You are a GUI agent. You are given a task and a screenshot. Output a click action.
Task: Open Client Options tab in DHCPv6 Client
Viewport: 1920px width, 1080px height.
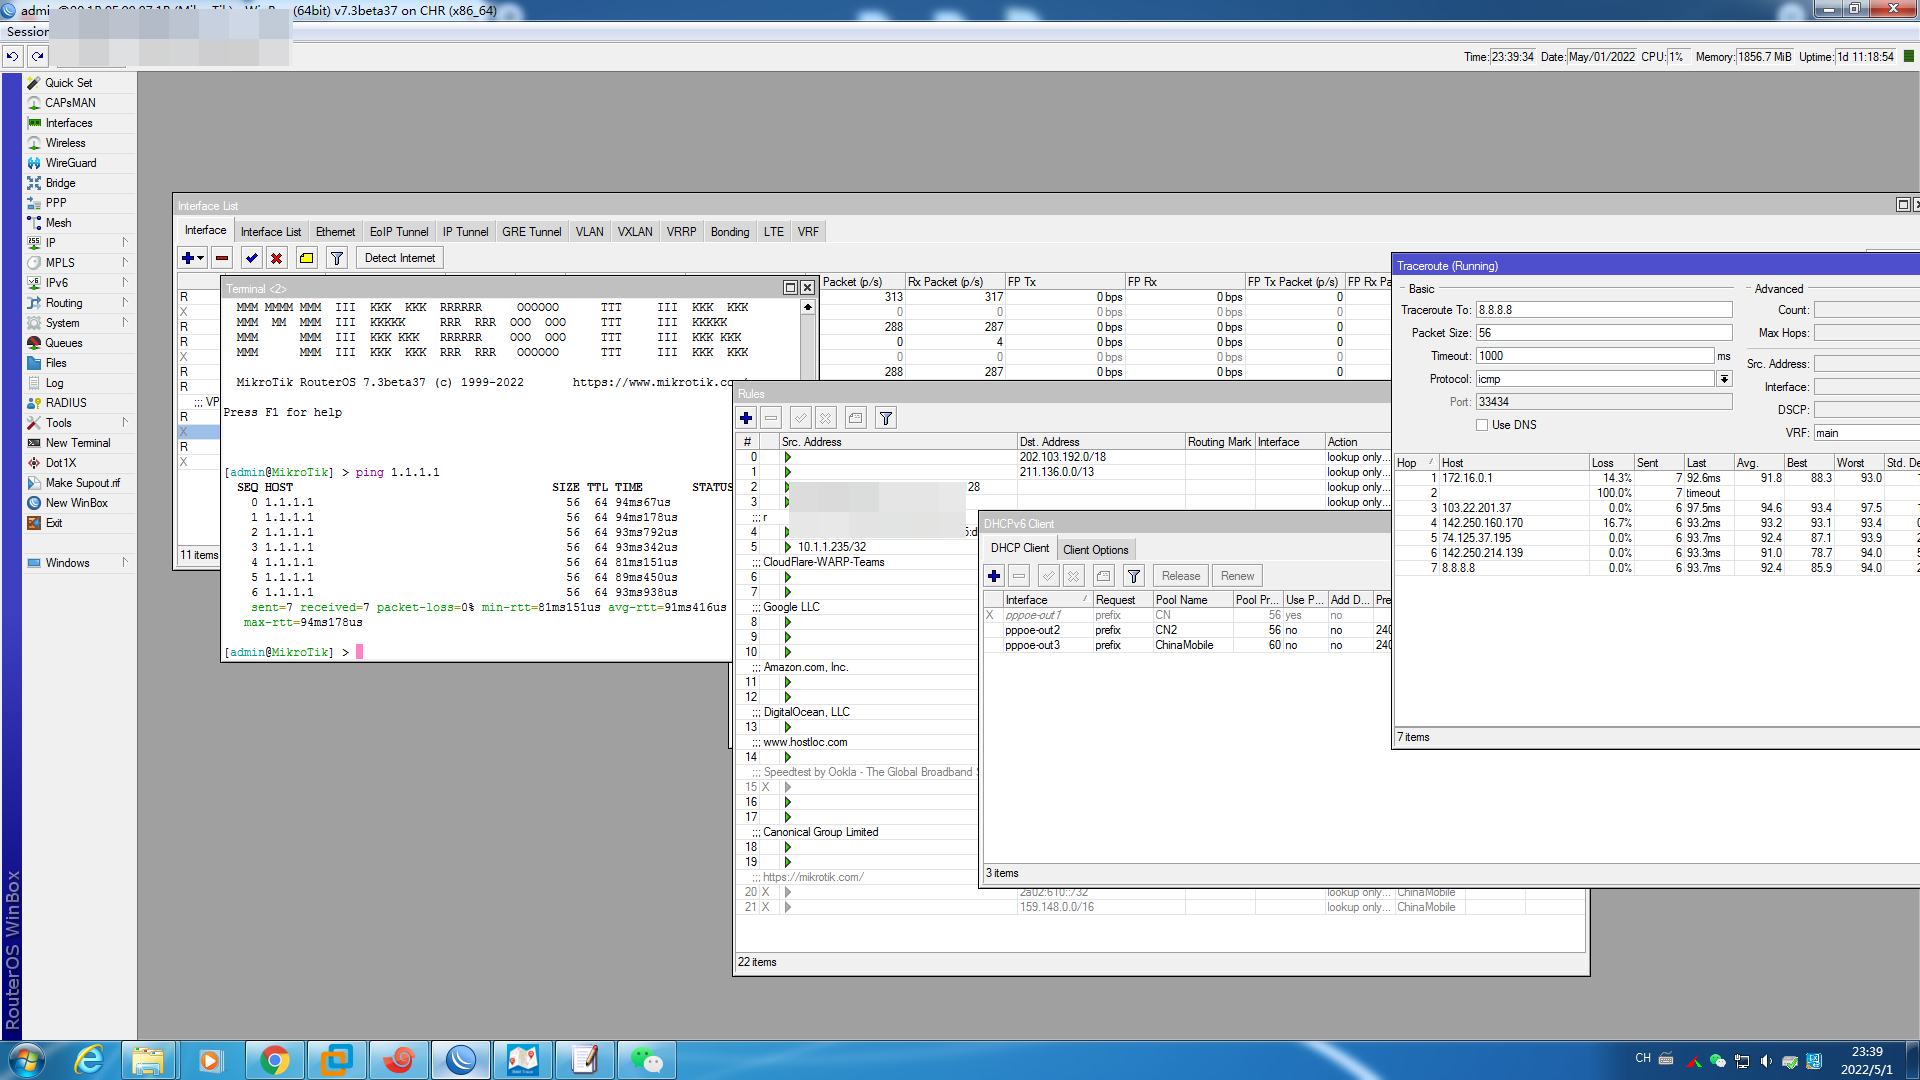pyautogui.click(x=1095, y=550)
